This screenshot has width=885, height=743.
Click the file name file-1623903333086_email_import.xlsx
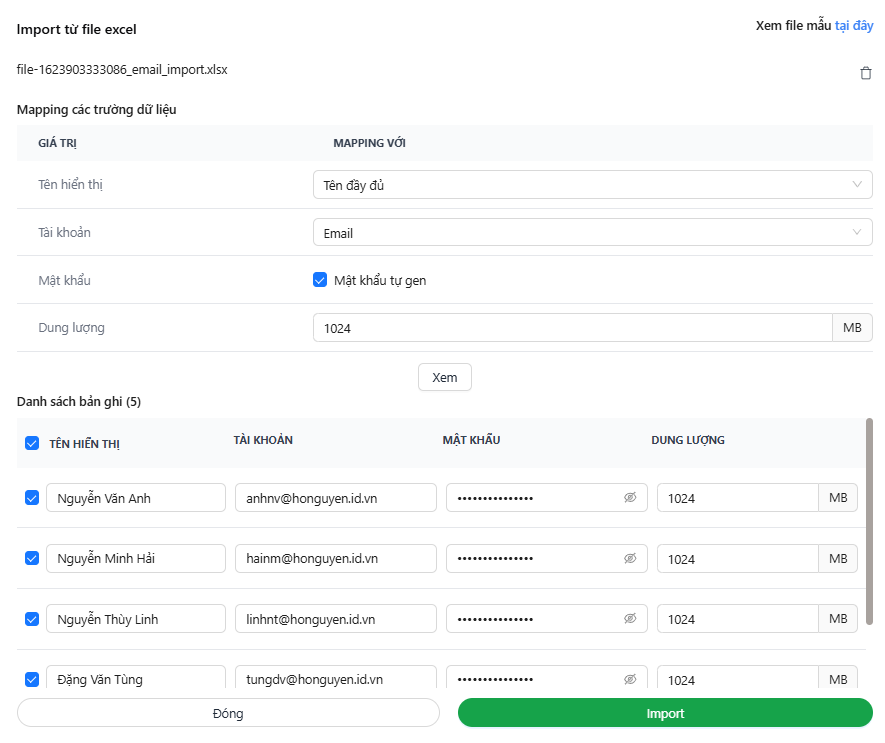pos(122,69)
